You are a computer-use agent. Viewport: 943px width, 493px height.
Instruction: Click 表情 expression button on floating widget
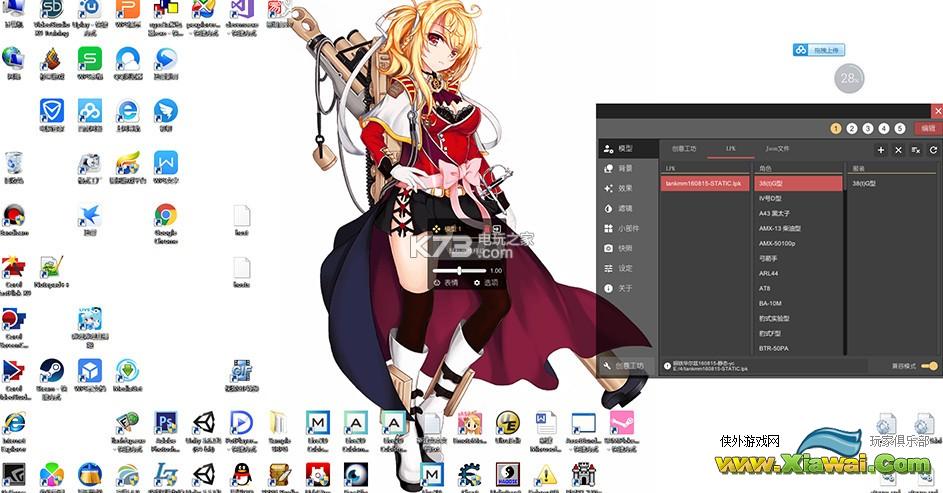point(446,283)
